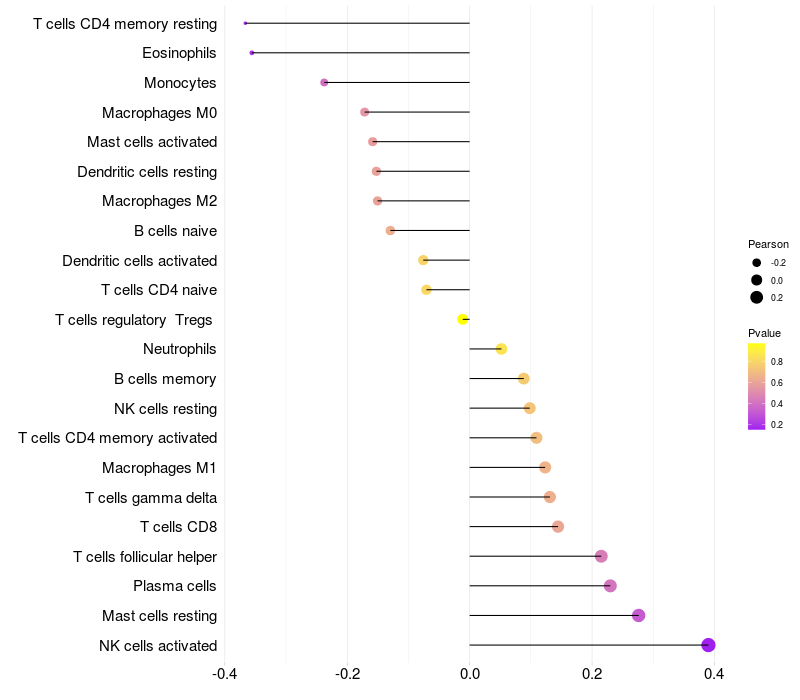Viewport: 800px width, 700px height.
Task: Select the Eosinophils data point
Action: click(x=252, y=52)
